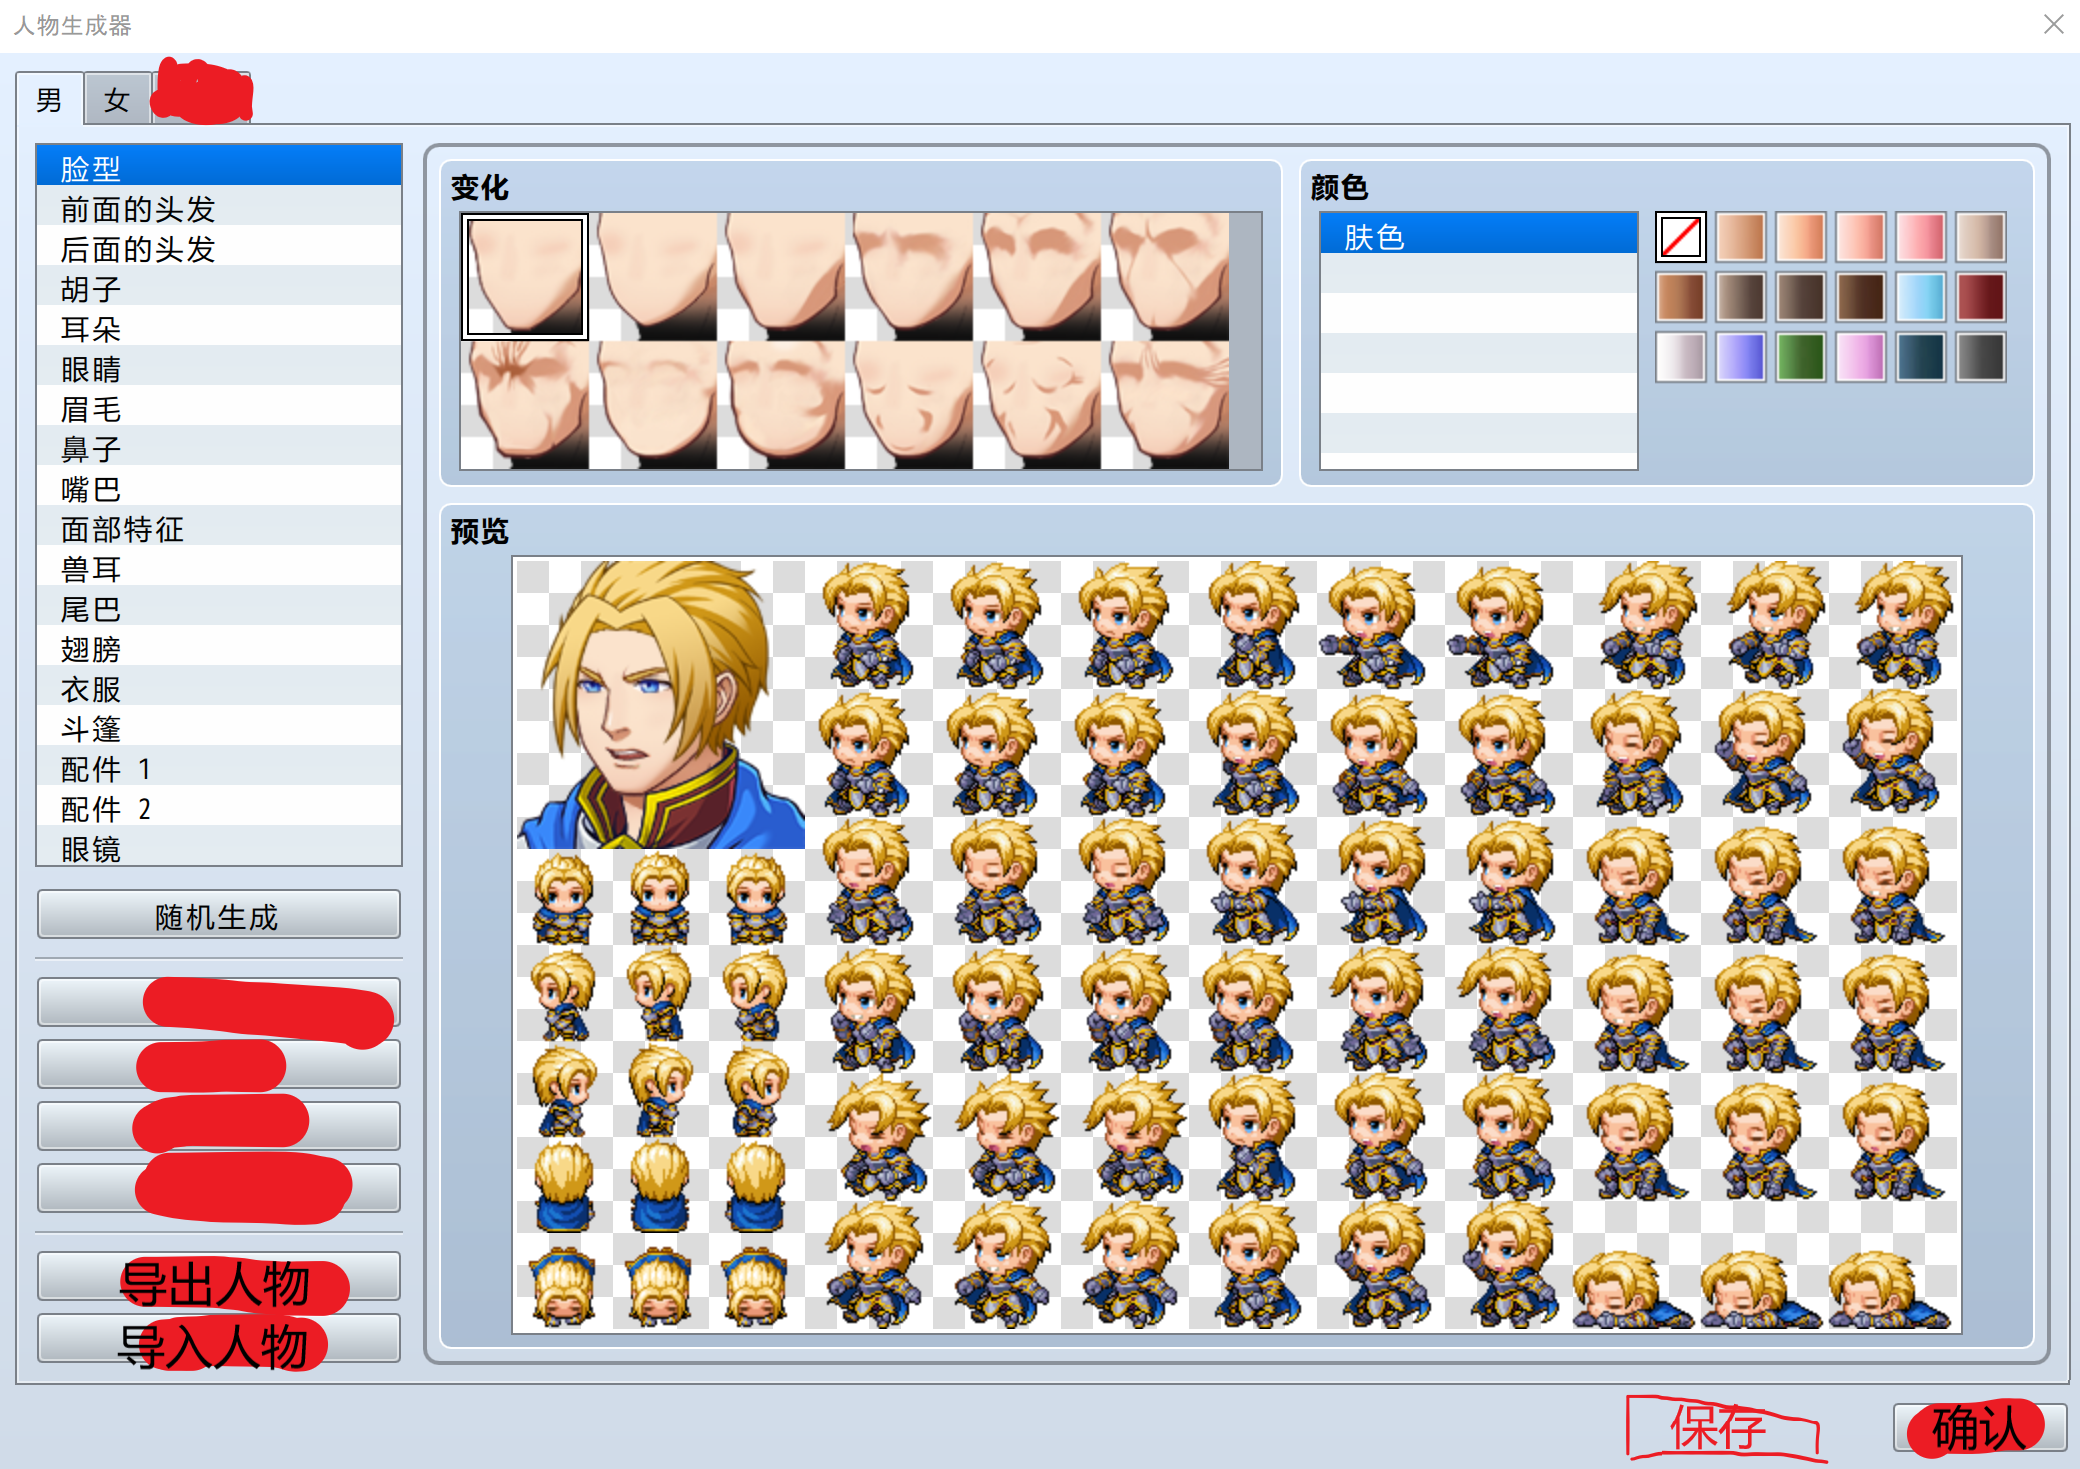This screenshot has width=2080, height=1469.
Task: Click the 导出人物 export button
Action: point(219,1277)
